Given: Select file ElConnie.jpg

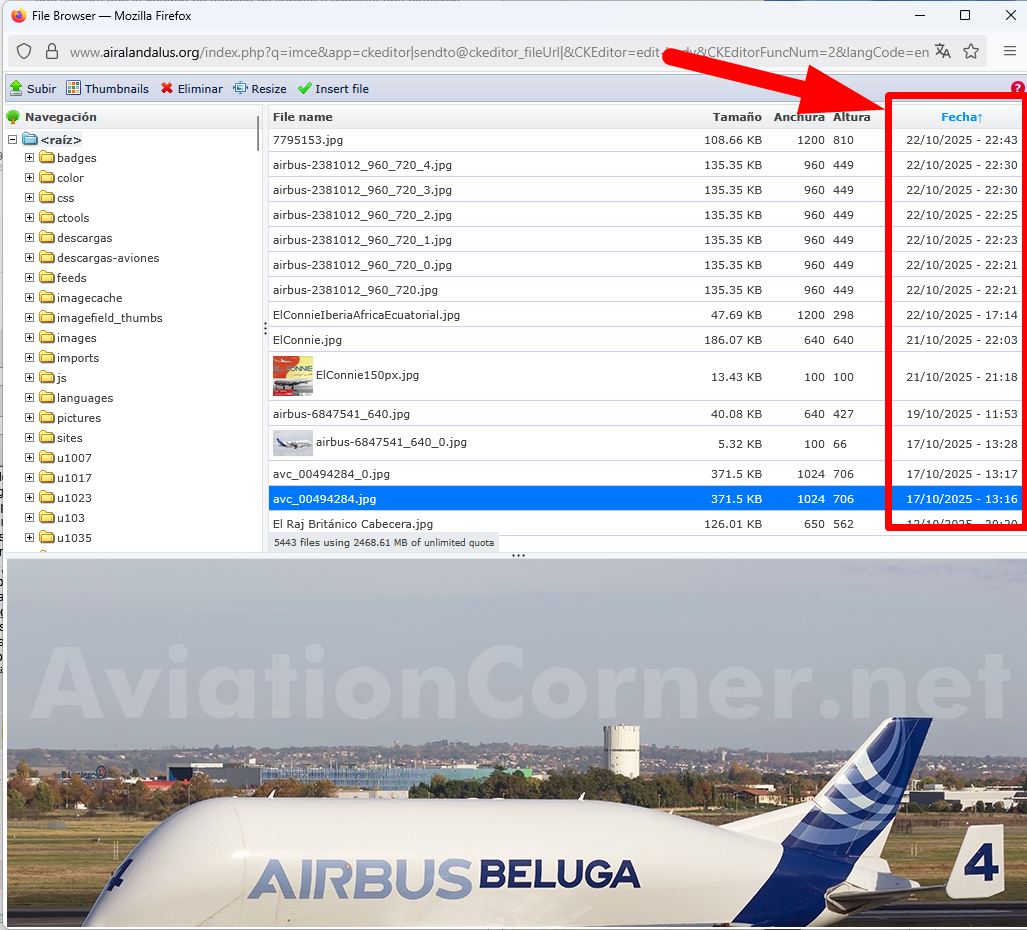Looking at the screenshot, I should (307, 340).
